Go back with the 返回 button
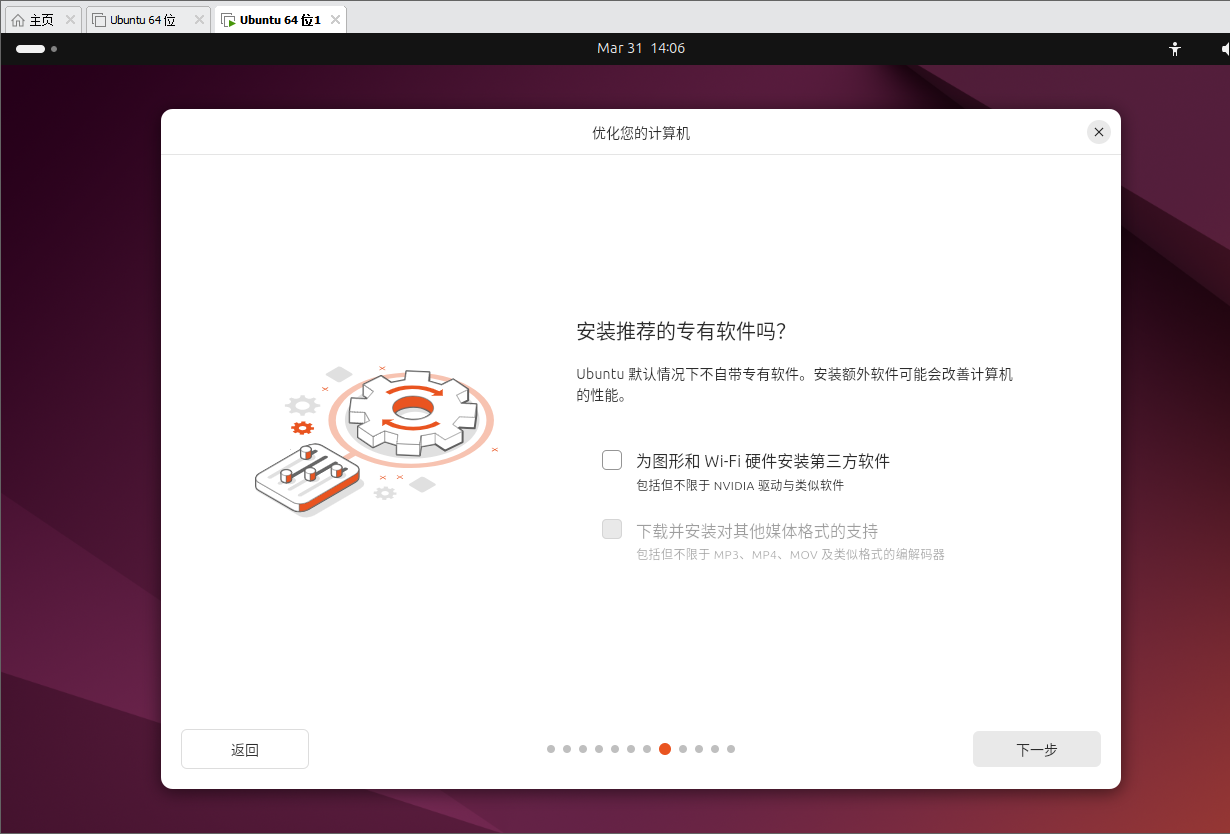 [x=245, y=749]
